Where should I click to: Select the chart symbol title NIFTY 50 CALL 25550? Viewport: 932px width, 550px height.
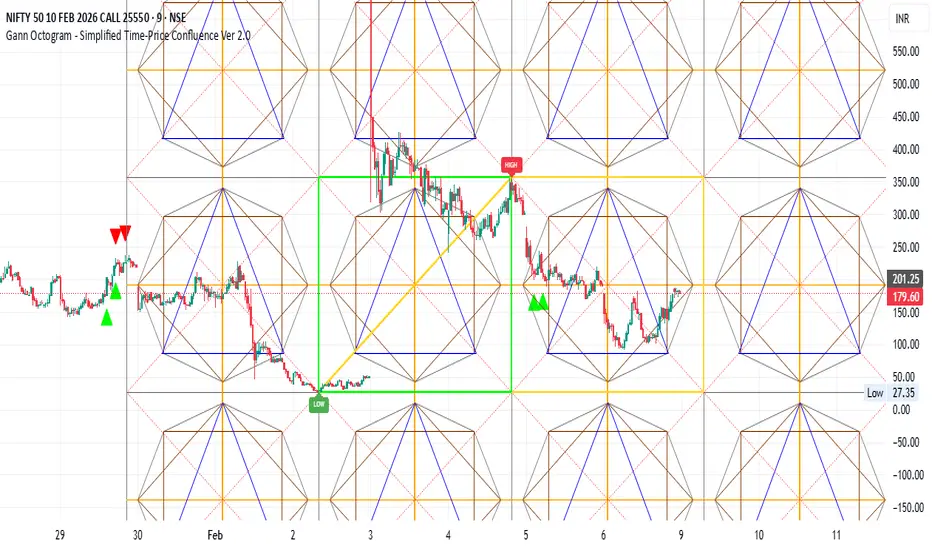pyautogui.click(x=96, y=18)
